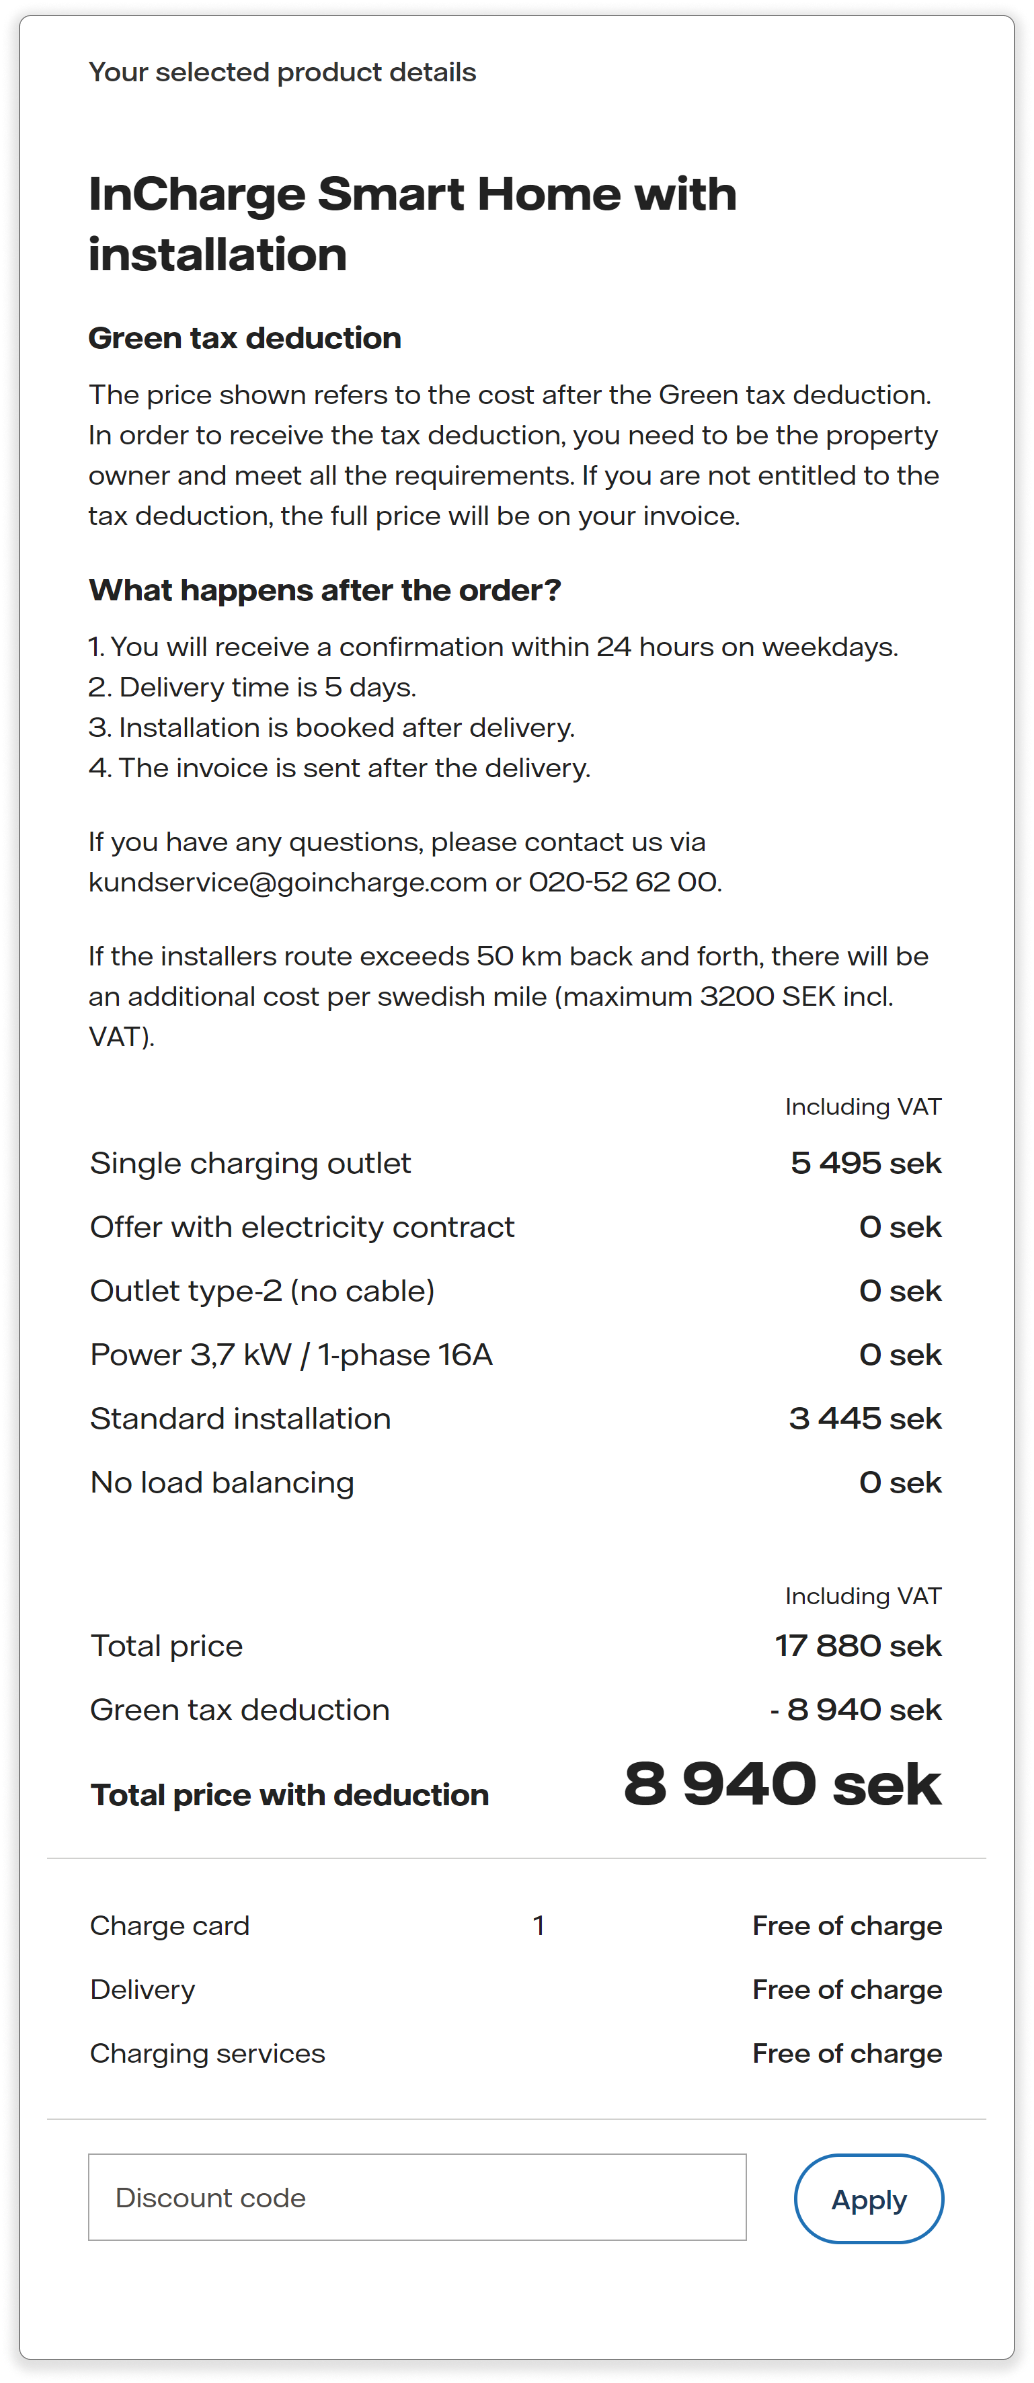Image resolution: width=1034 pixels, height=2383 pixels.
Task: Click the Power 3,7 kW / 1-phase 16A row
Action: pos(516,1355)
